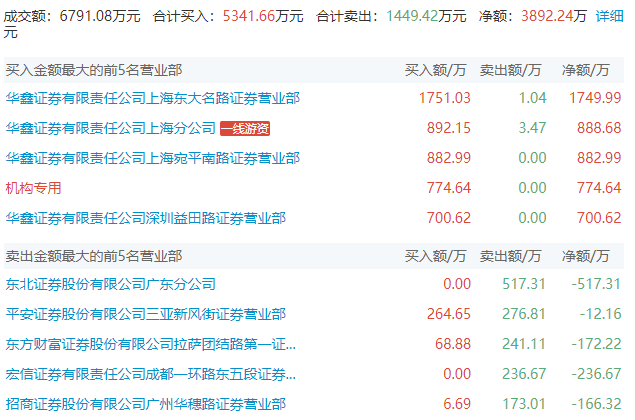
Task: Click 净额/万 column header in buy table
Action: (586, 70)
